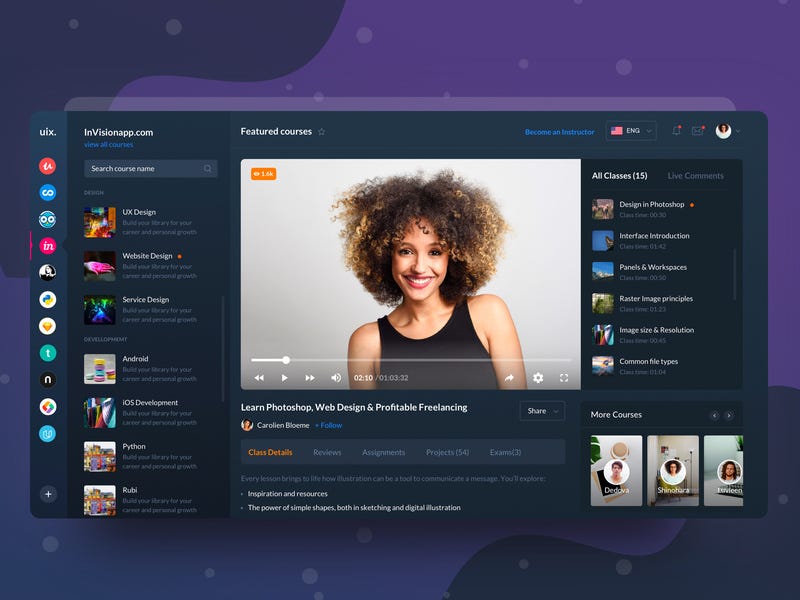Go to next More Courses
The image size is (800, 600).
click(x=729, y=415)
